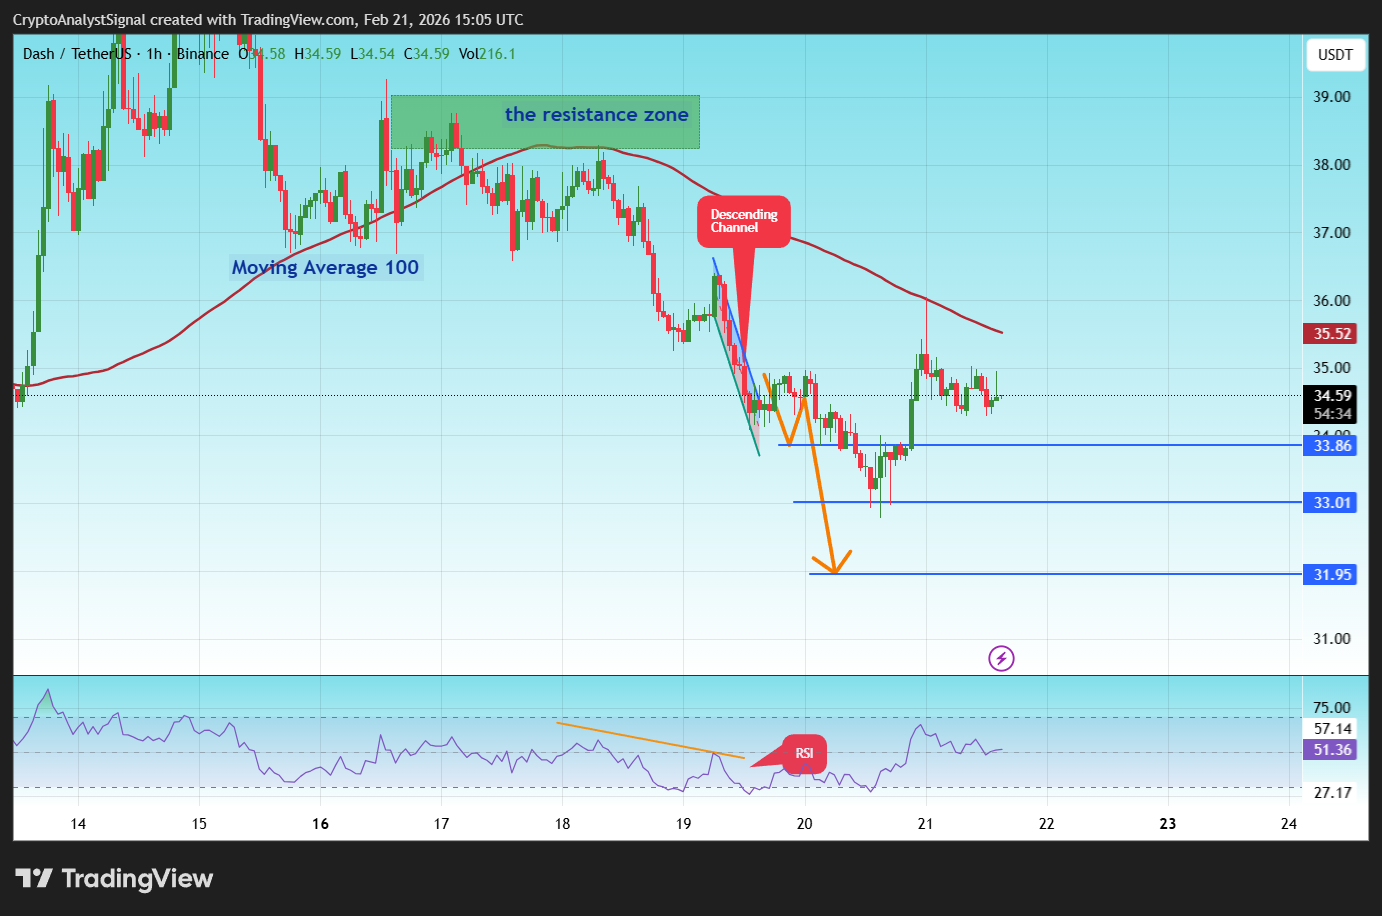Click date 16 on the time axis
Viewport: 1382px width, 916px height.
[x=320, y=824]
